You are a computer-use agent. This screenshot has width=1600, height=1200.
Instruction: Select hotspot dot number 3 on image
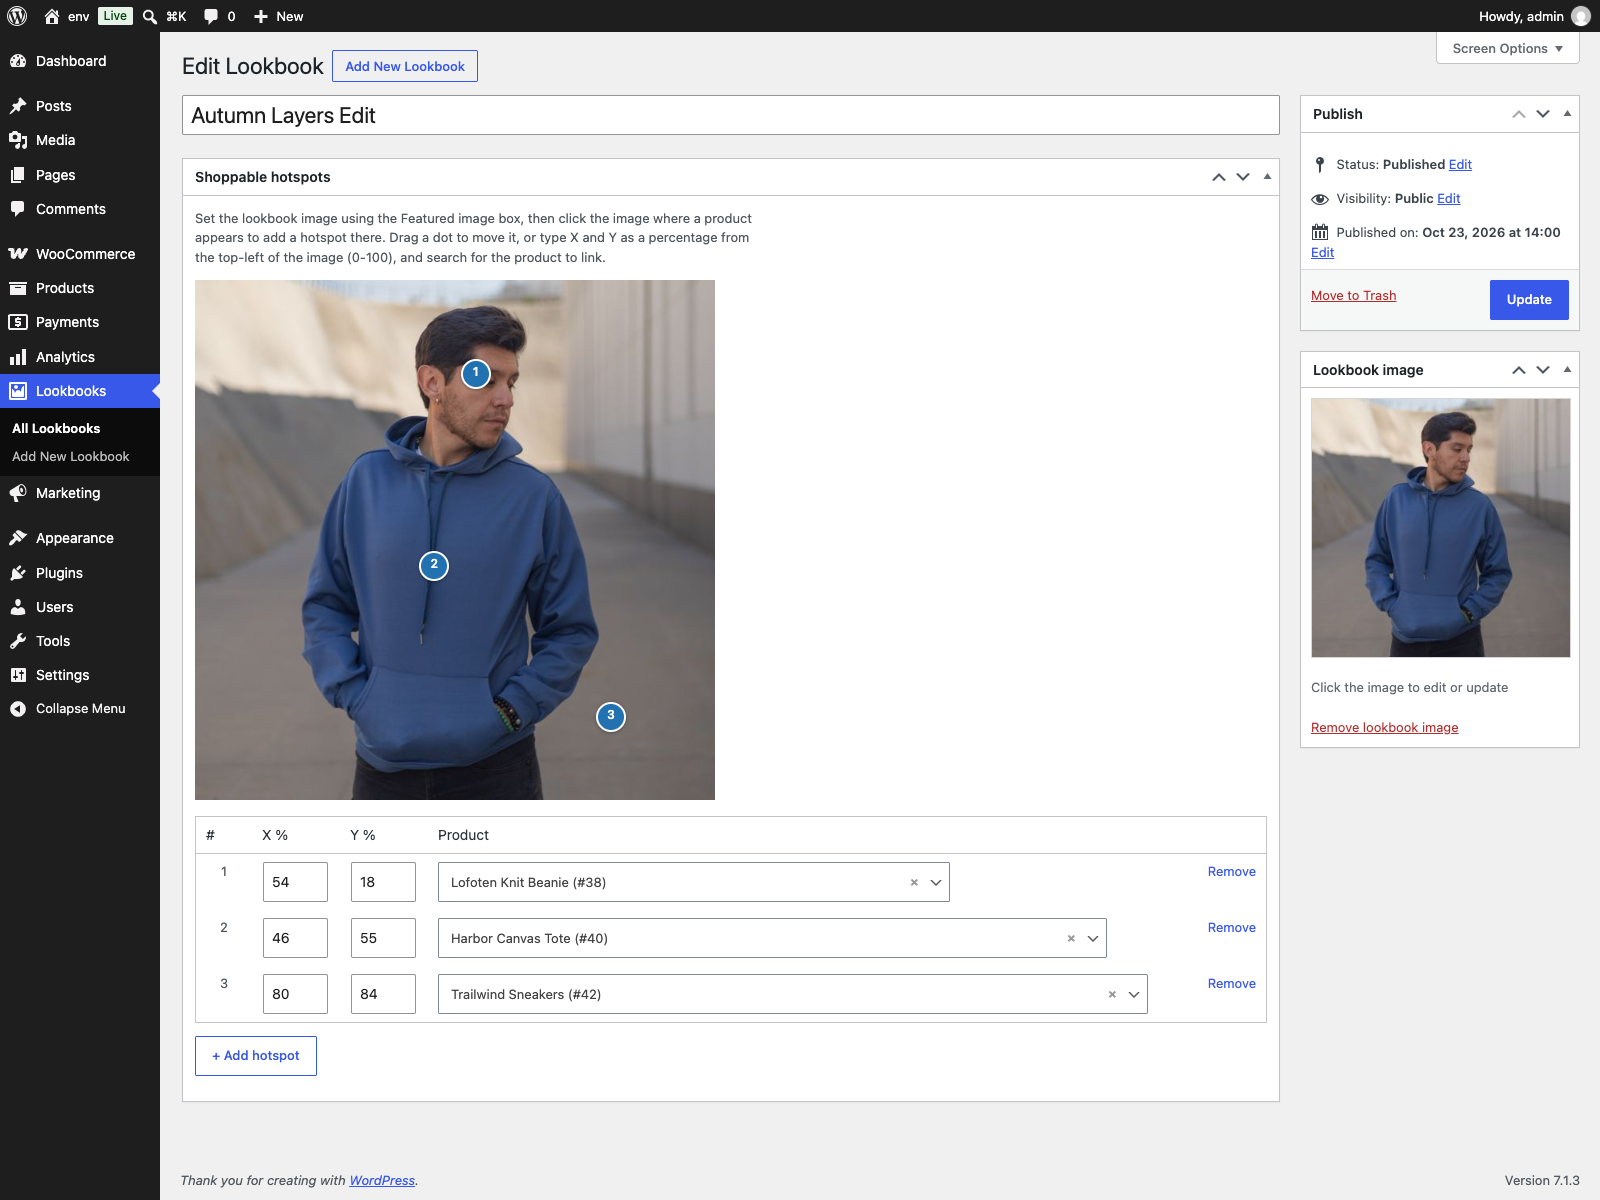[x=611, y=717]
